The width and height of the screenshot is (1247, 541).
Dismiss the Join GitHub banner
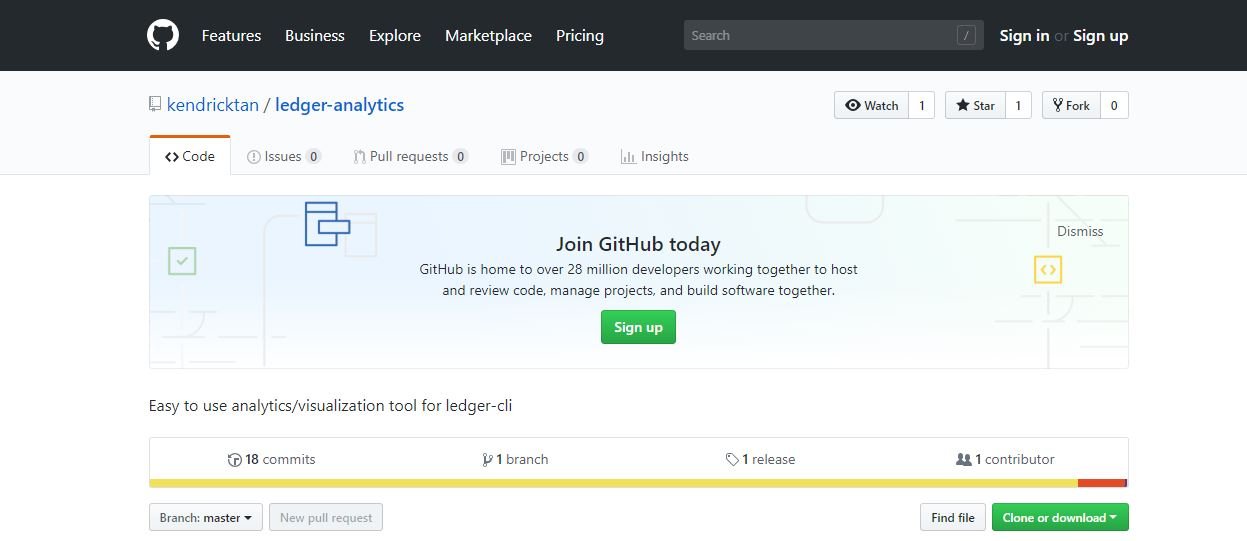point(1080,231)
